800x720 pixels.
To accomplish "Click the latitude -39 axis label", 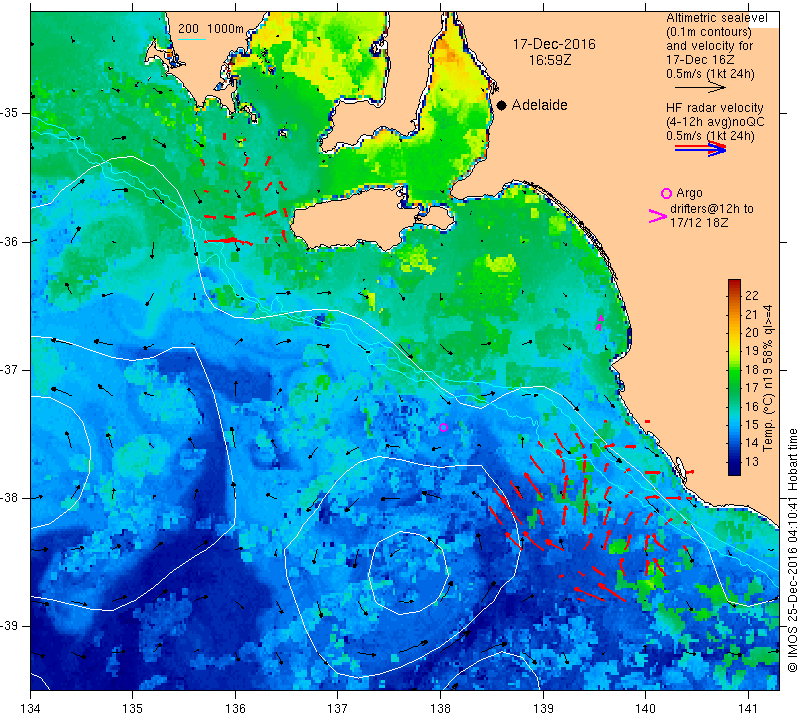I will [x=9, y=626].
